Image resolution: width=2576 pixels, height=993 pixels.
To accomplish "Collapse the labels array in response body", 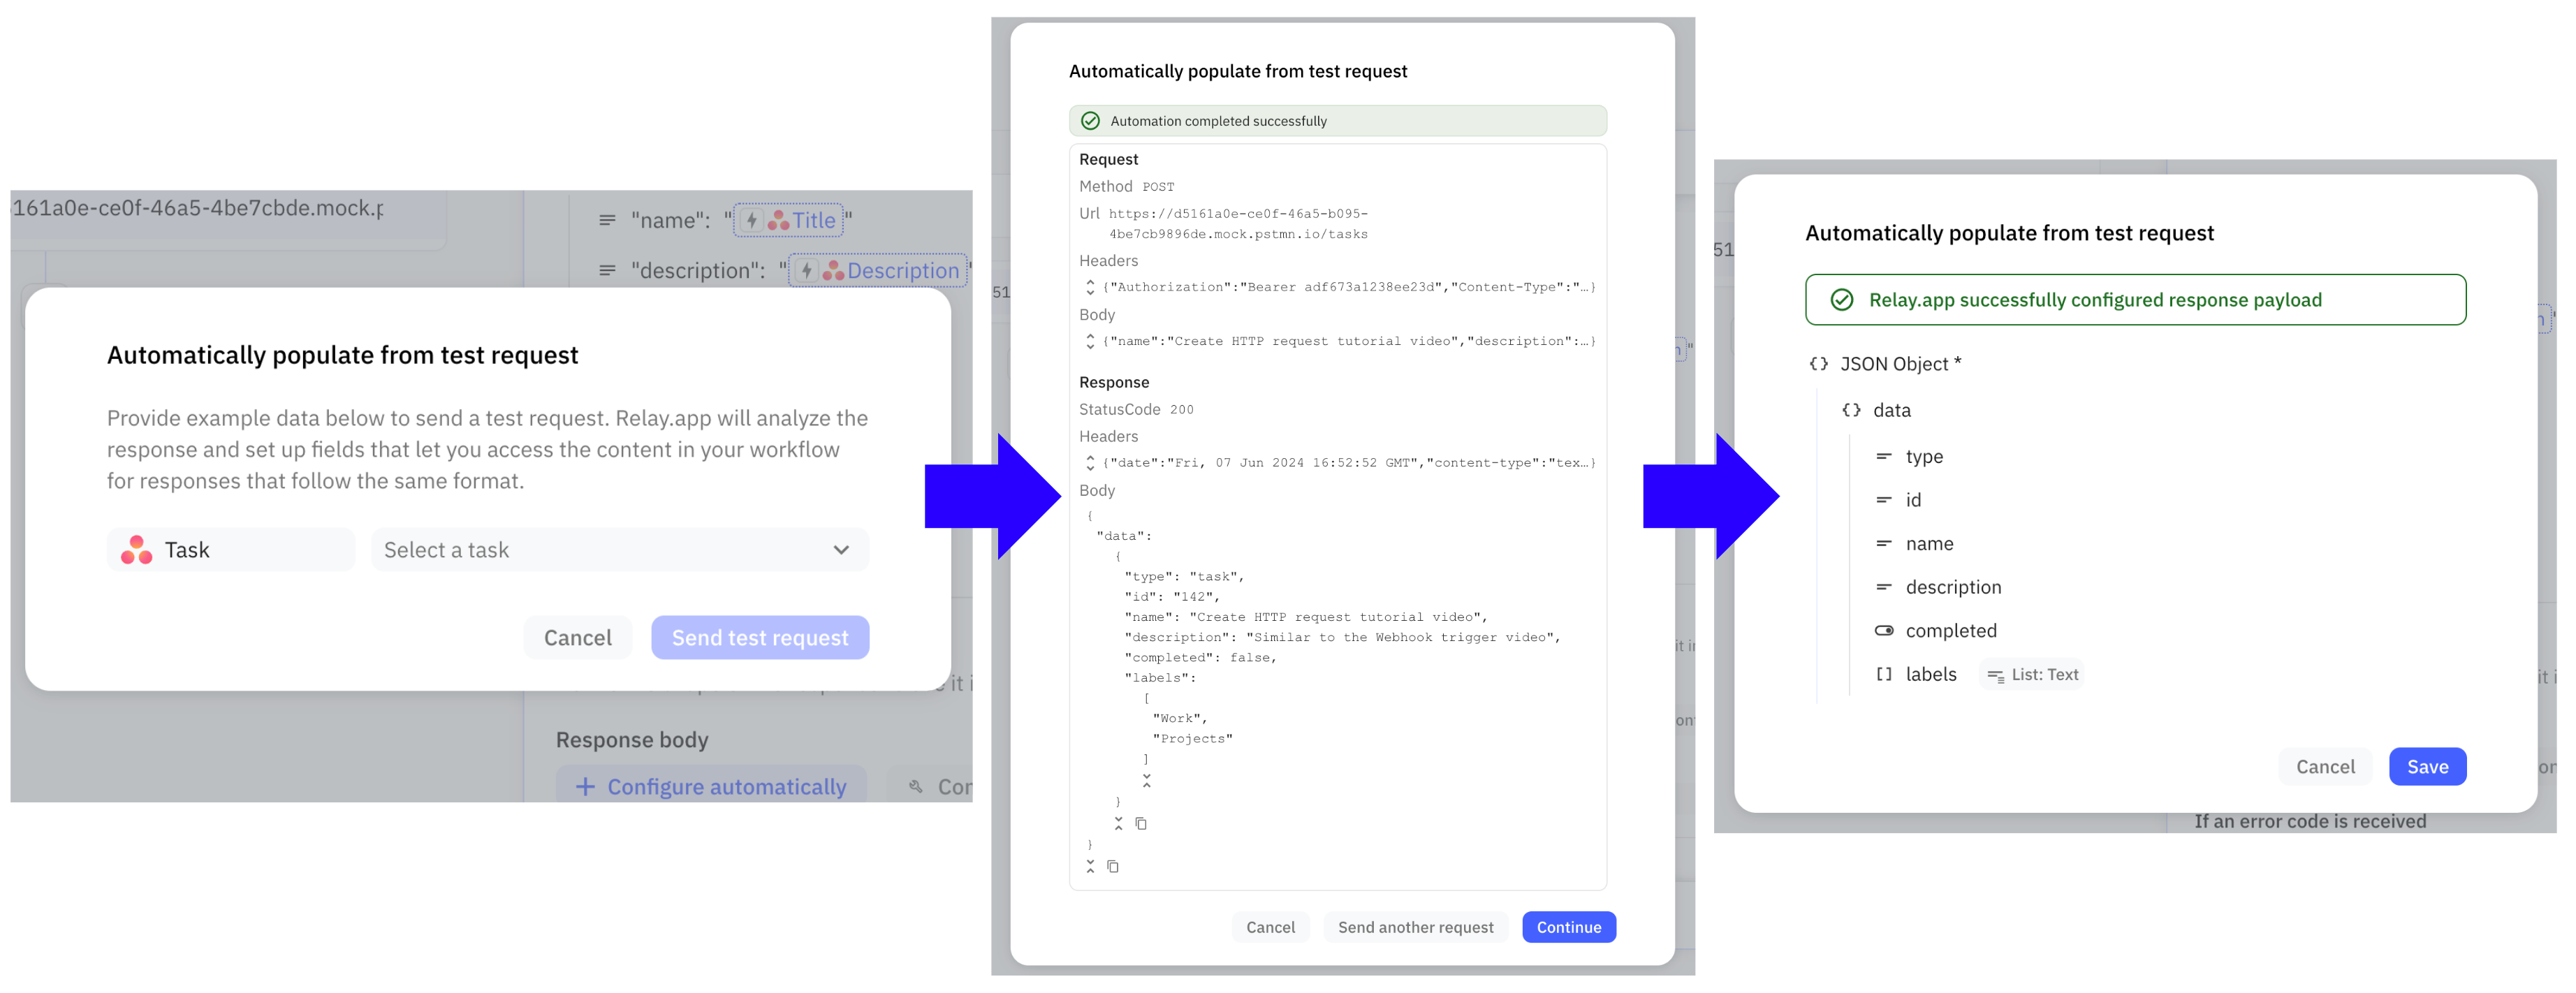I will pyautogui.click(x=1146, y=780).
